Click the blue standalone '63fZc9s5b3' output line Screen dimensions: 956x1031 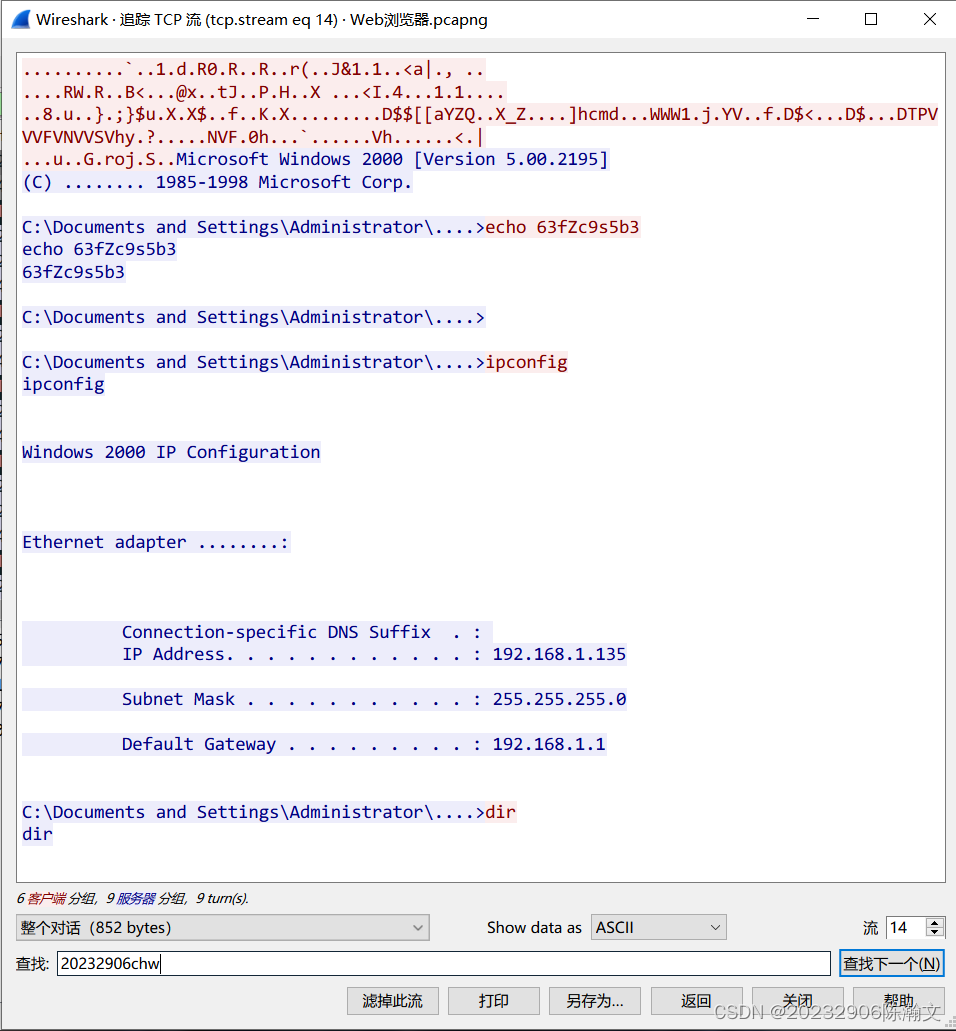(x=73, y=272)
